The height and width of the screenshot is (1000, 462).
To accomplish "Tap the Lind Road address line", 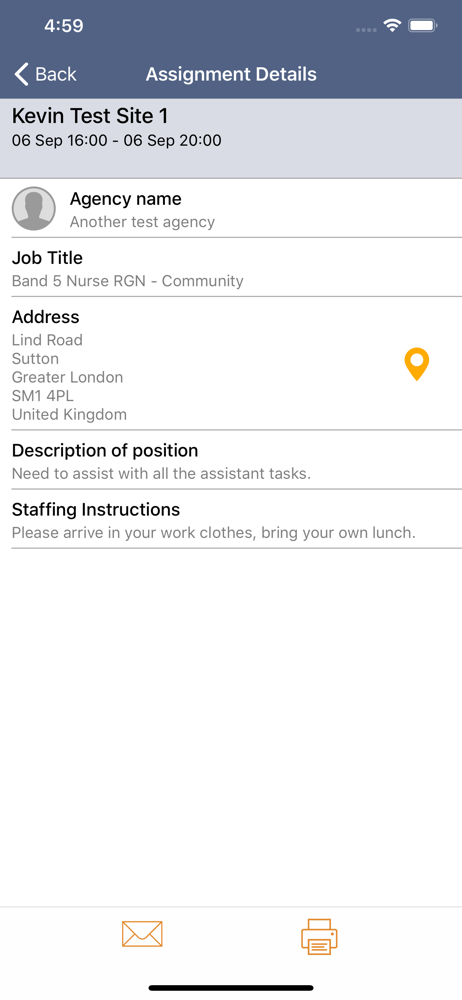I will click(x=47, y=340).
